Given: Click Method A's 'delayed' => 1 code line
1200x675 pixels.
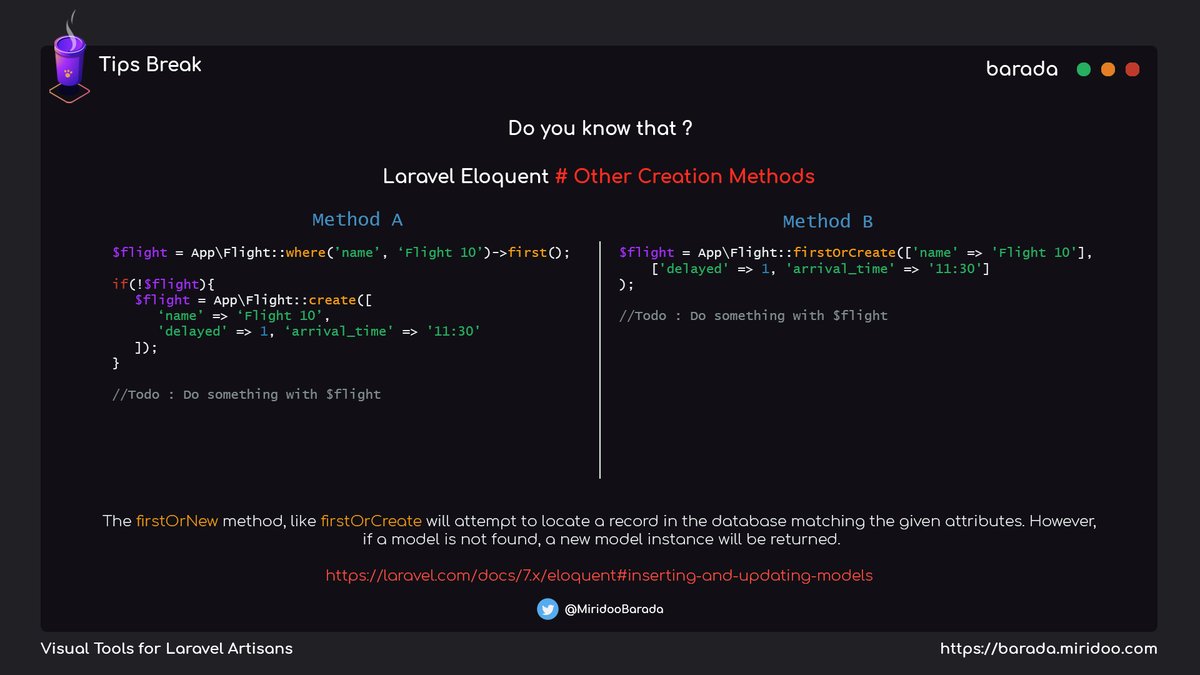Looking at the screenshot, I should click(320, 331).
